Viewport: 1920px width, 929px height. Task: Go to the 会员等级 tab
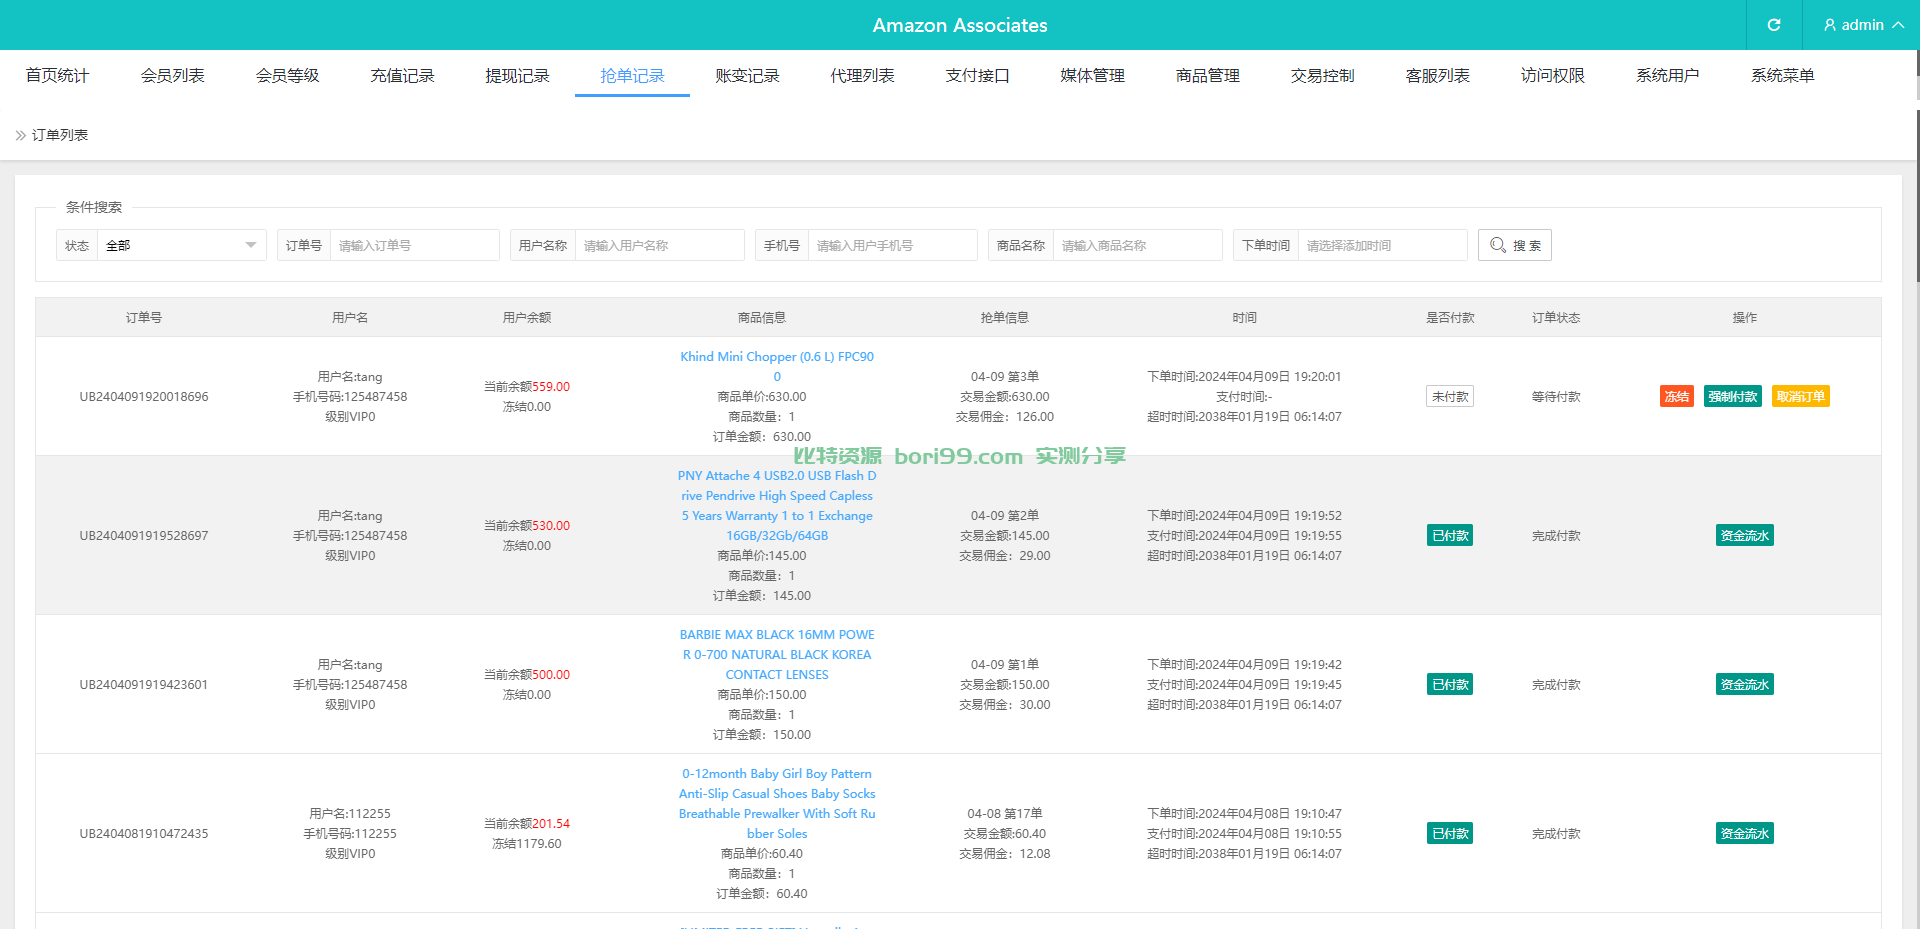(287, 76)
